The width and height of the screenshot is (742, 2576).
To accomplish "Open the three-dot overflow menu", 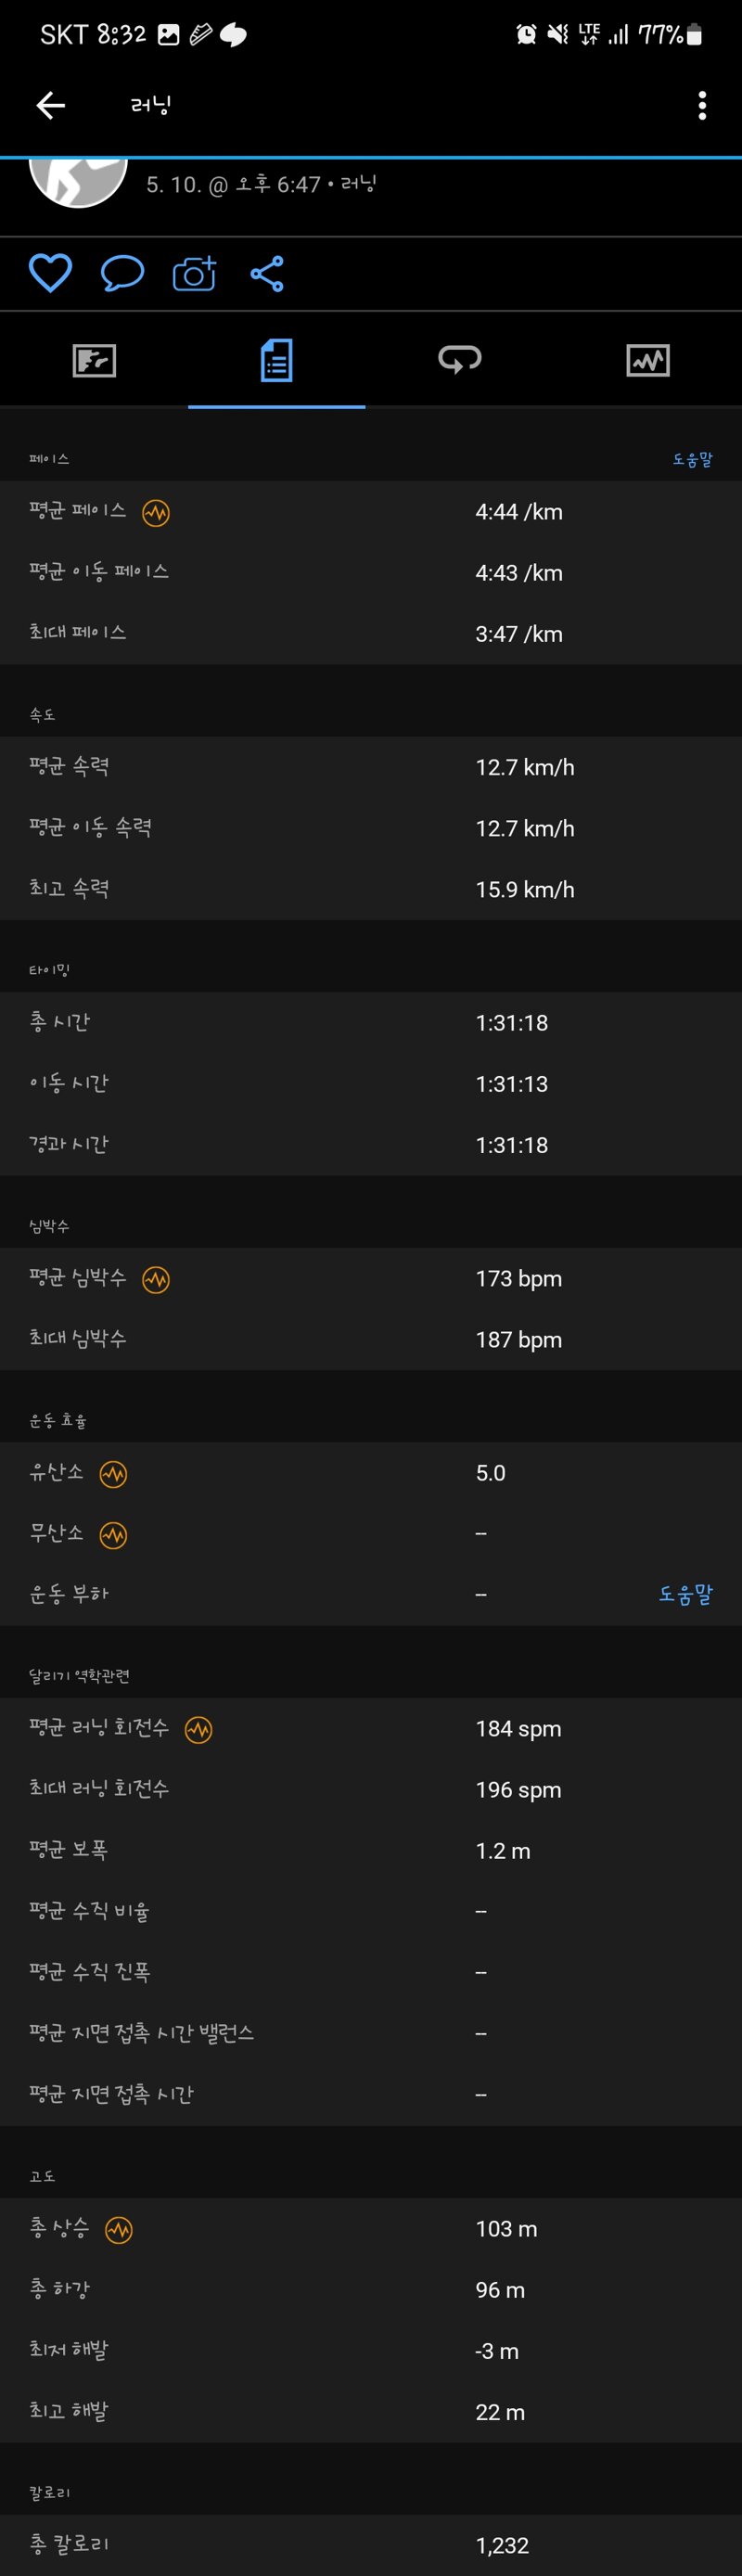I will (702, 105).
